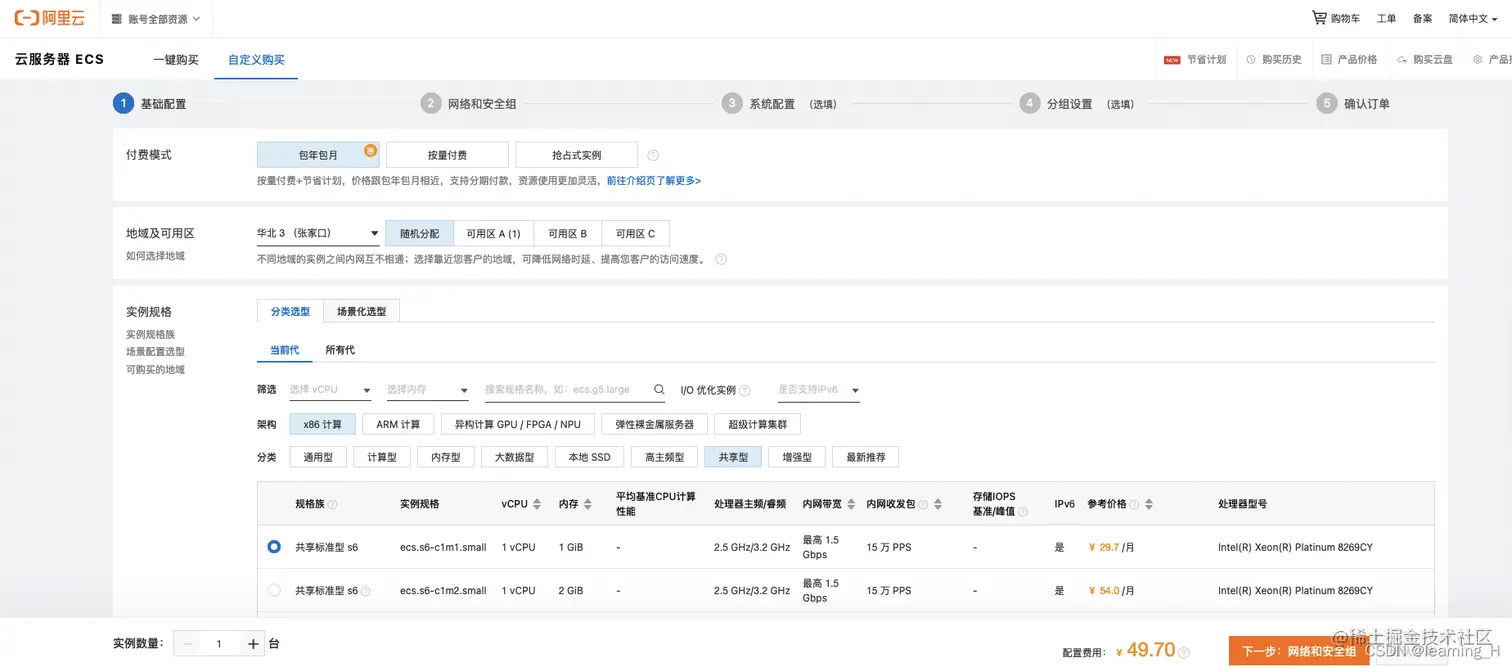Select 通用型 category
Image resolution: width=1512 pixels, height=667 pixels.
tap(318, 457)
